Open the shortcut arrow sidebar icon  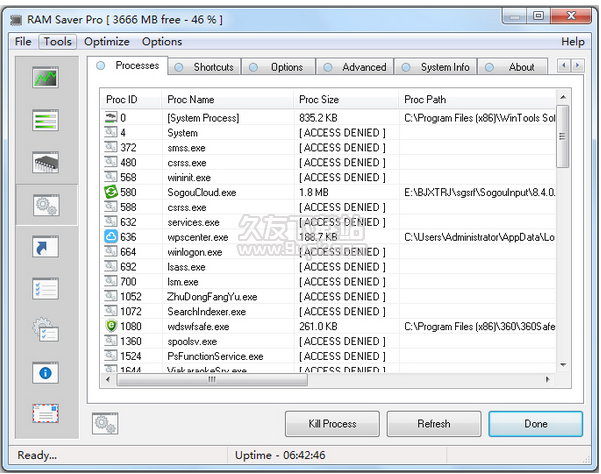46,247
